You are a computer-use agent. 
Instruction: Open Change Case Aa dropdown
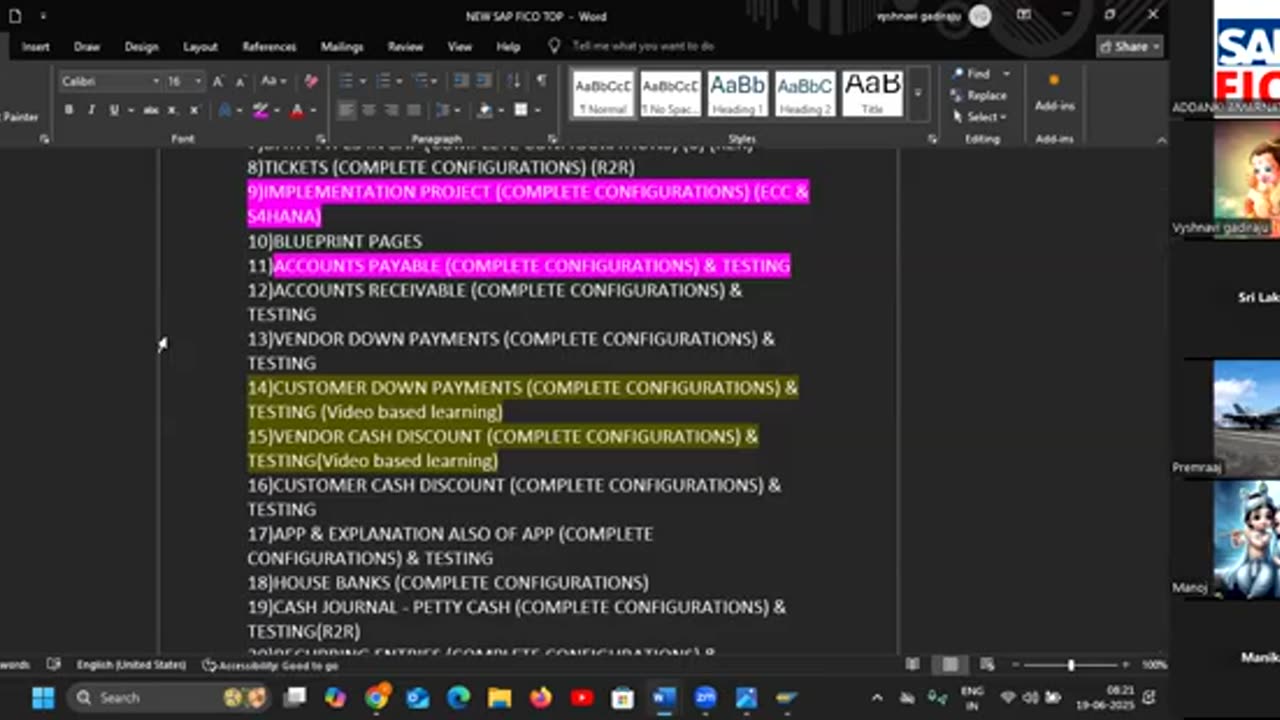click(272, 81)
